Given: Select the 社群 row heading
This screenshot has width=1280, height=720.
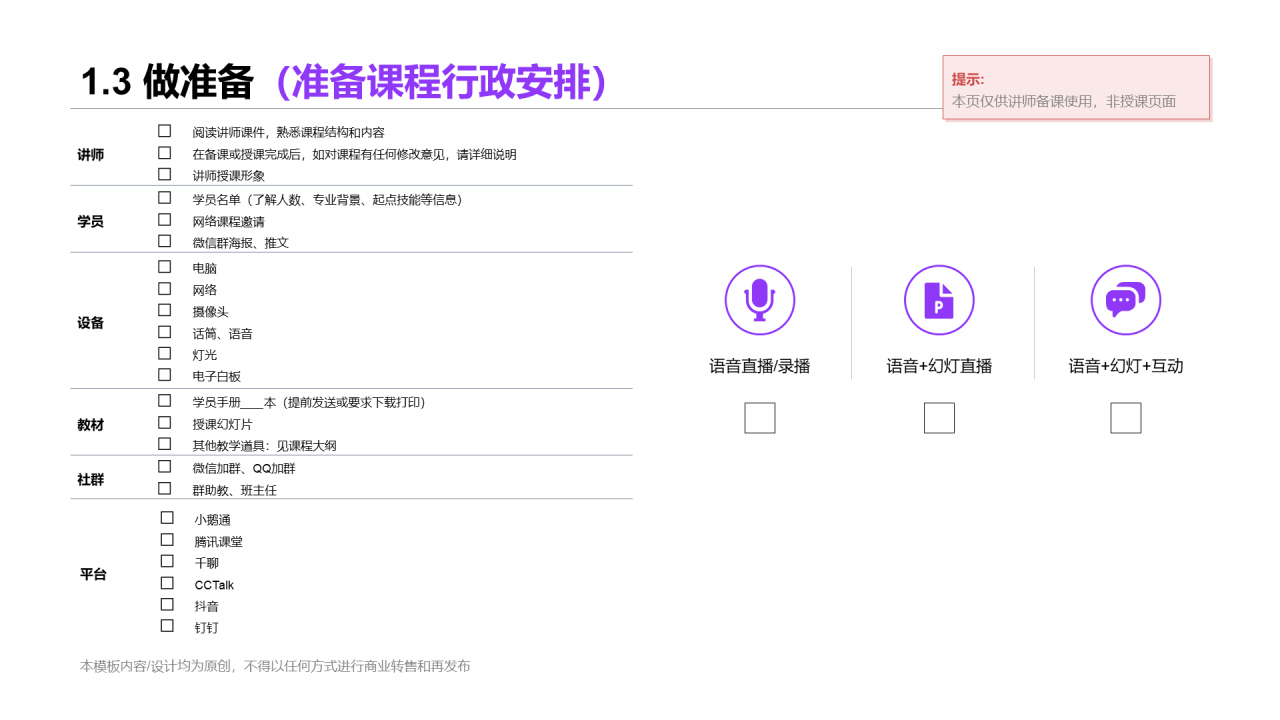Looking at the screenshot, I should pos(91,480).
